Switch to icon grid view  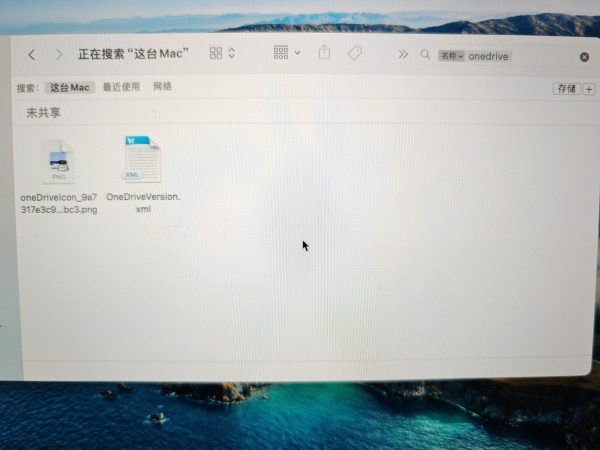[216, 53]
